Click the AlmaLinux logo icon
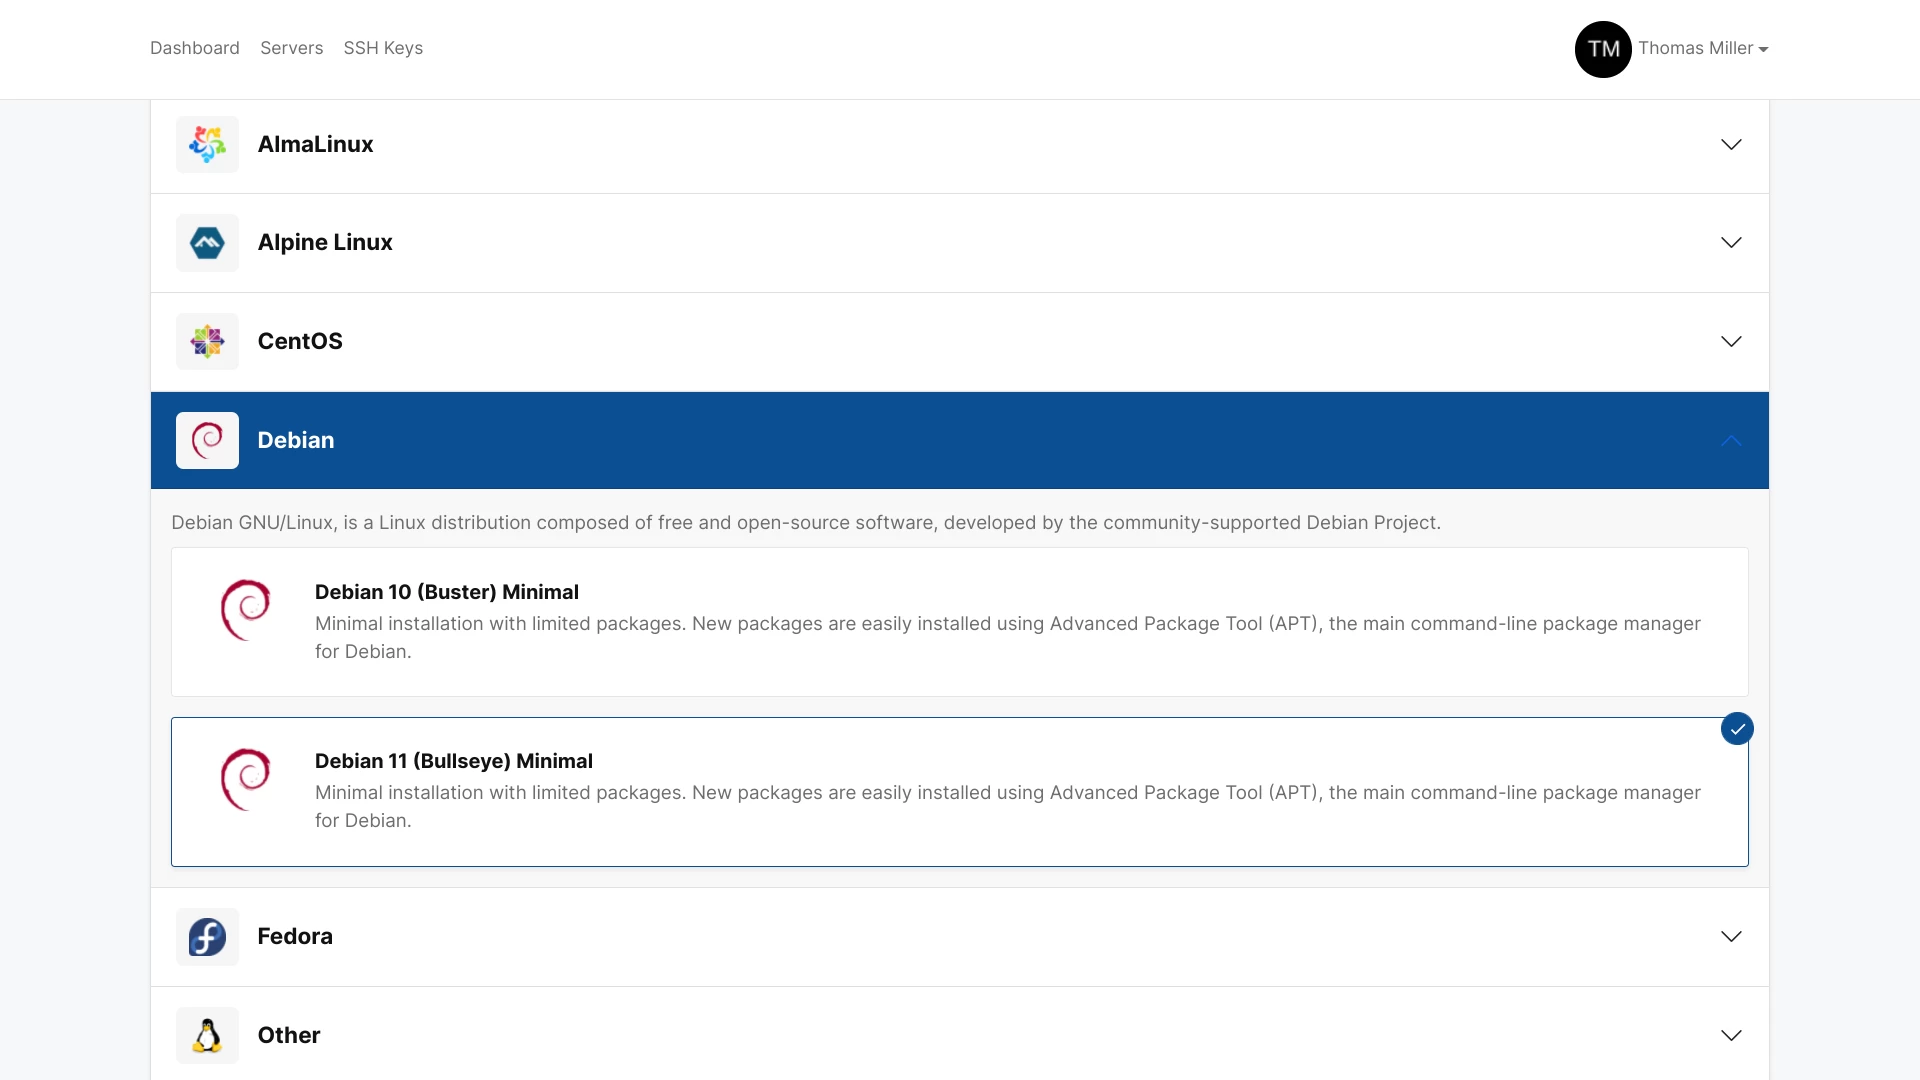 tap(207, 144)
